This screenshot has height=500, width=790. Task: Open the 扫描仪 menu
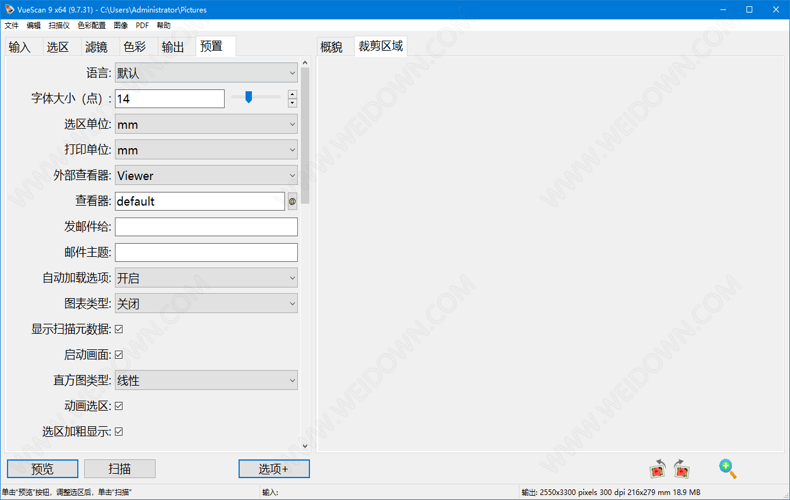pos(59,25)
